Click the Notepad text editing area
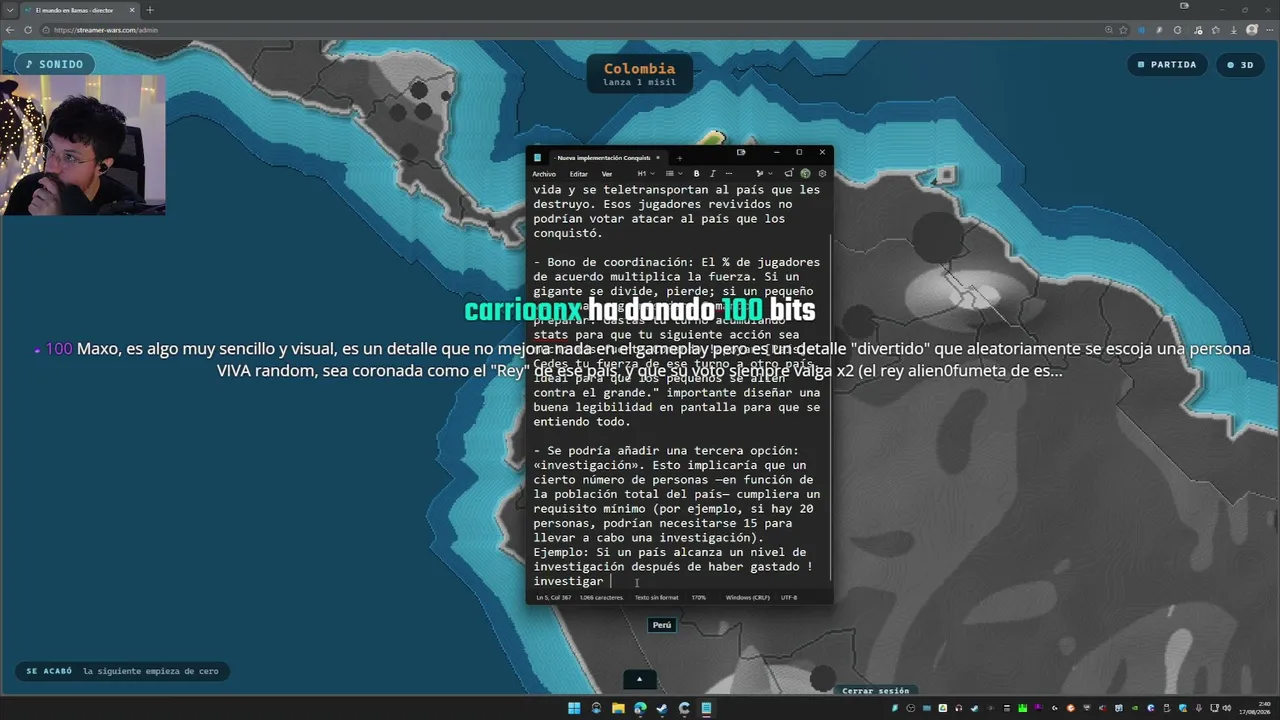This screenshot has height=720, width=1280. [677, 385]
